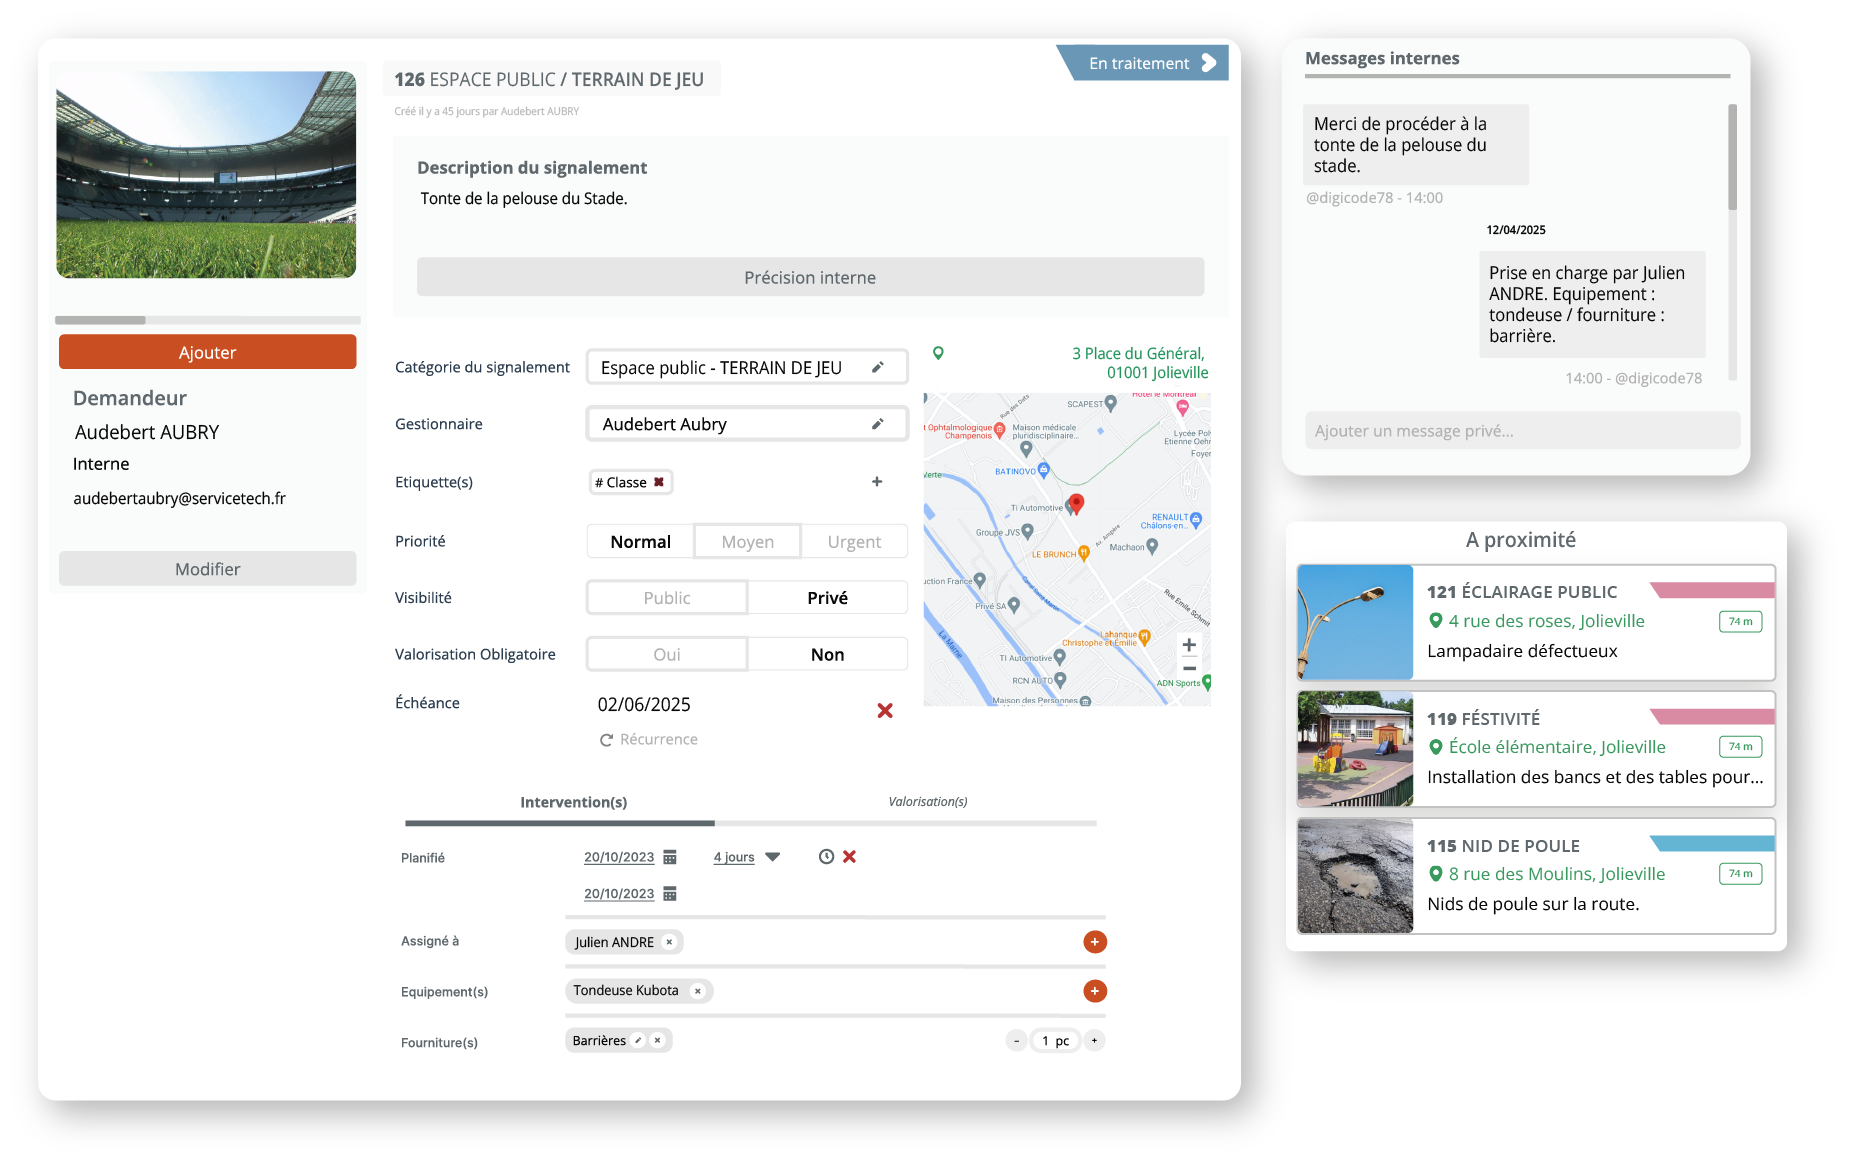Click the orange Ajouter button

(207, 353)
